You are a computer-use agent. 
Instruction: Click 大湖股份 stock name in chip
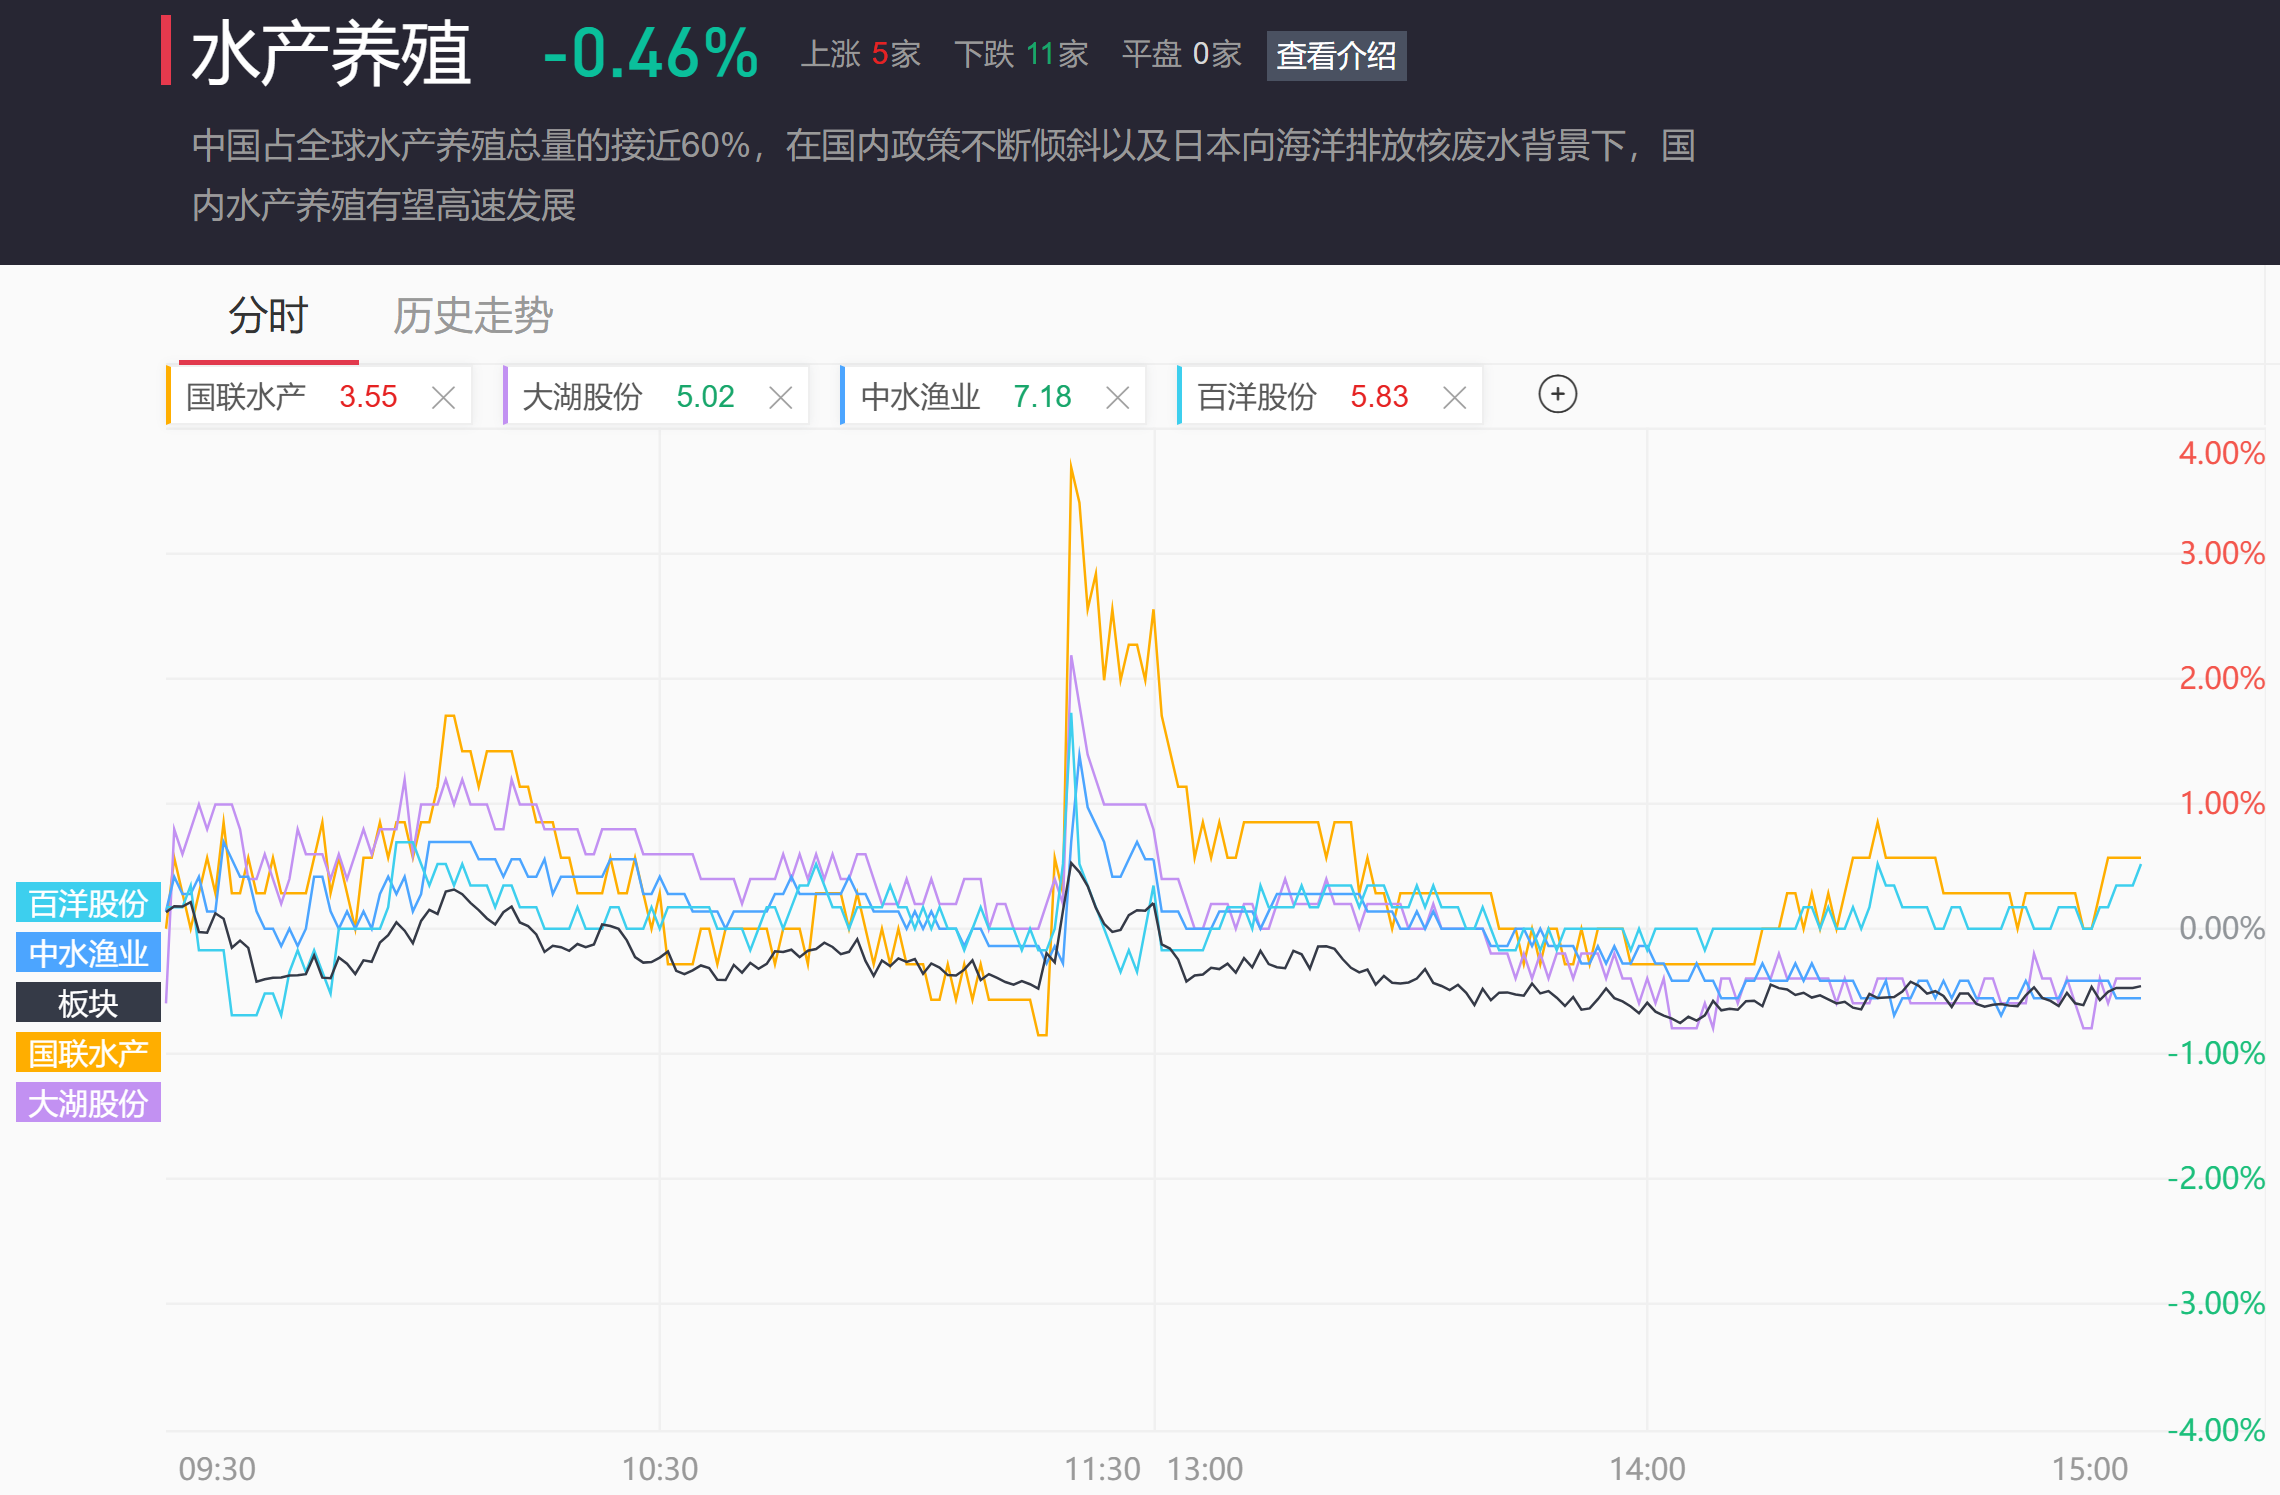pyautogui.click(x=582, y=397)
